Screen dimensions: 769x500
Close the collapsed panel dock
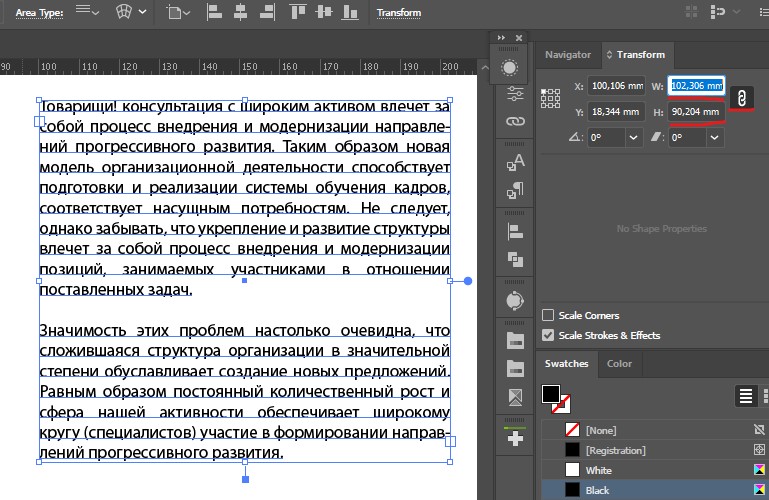tap(519, 38)
